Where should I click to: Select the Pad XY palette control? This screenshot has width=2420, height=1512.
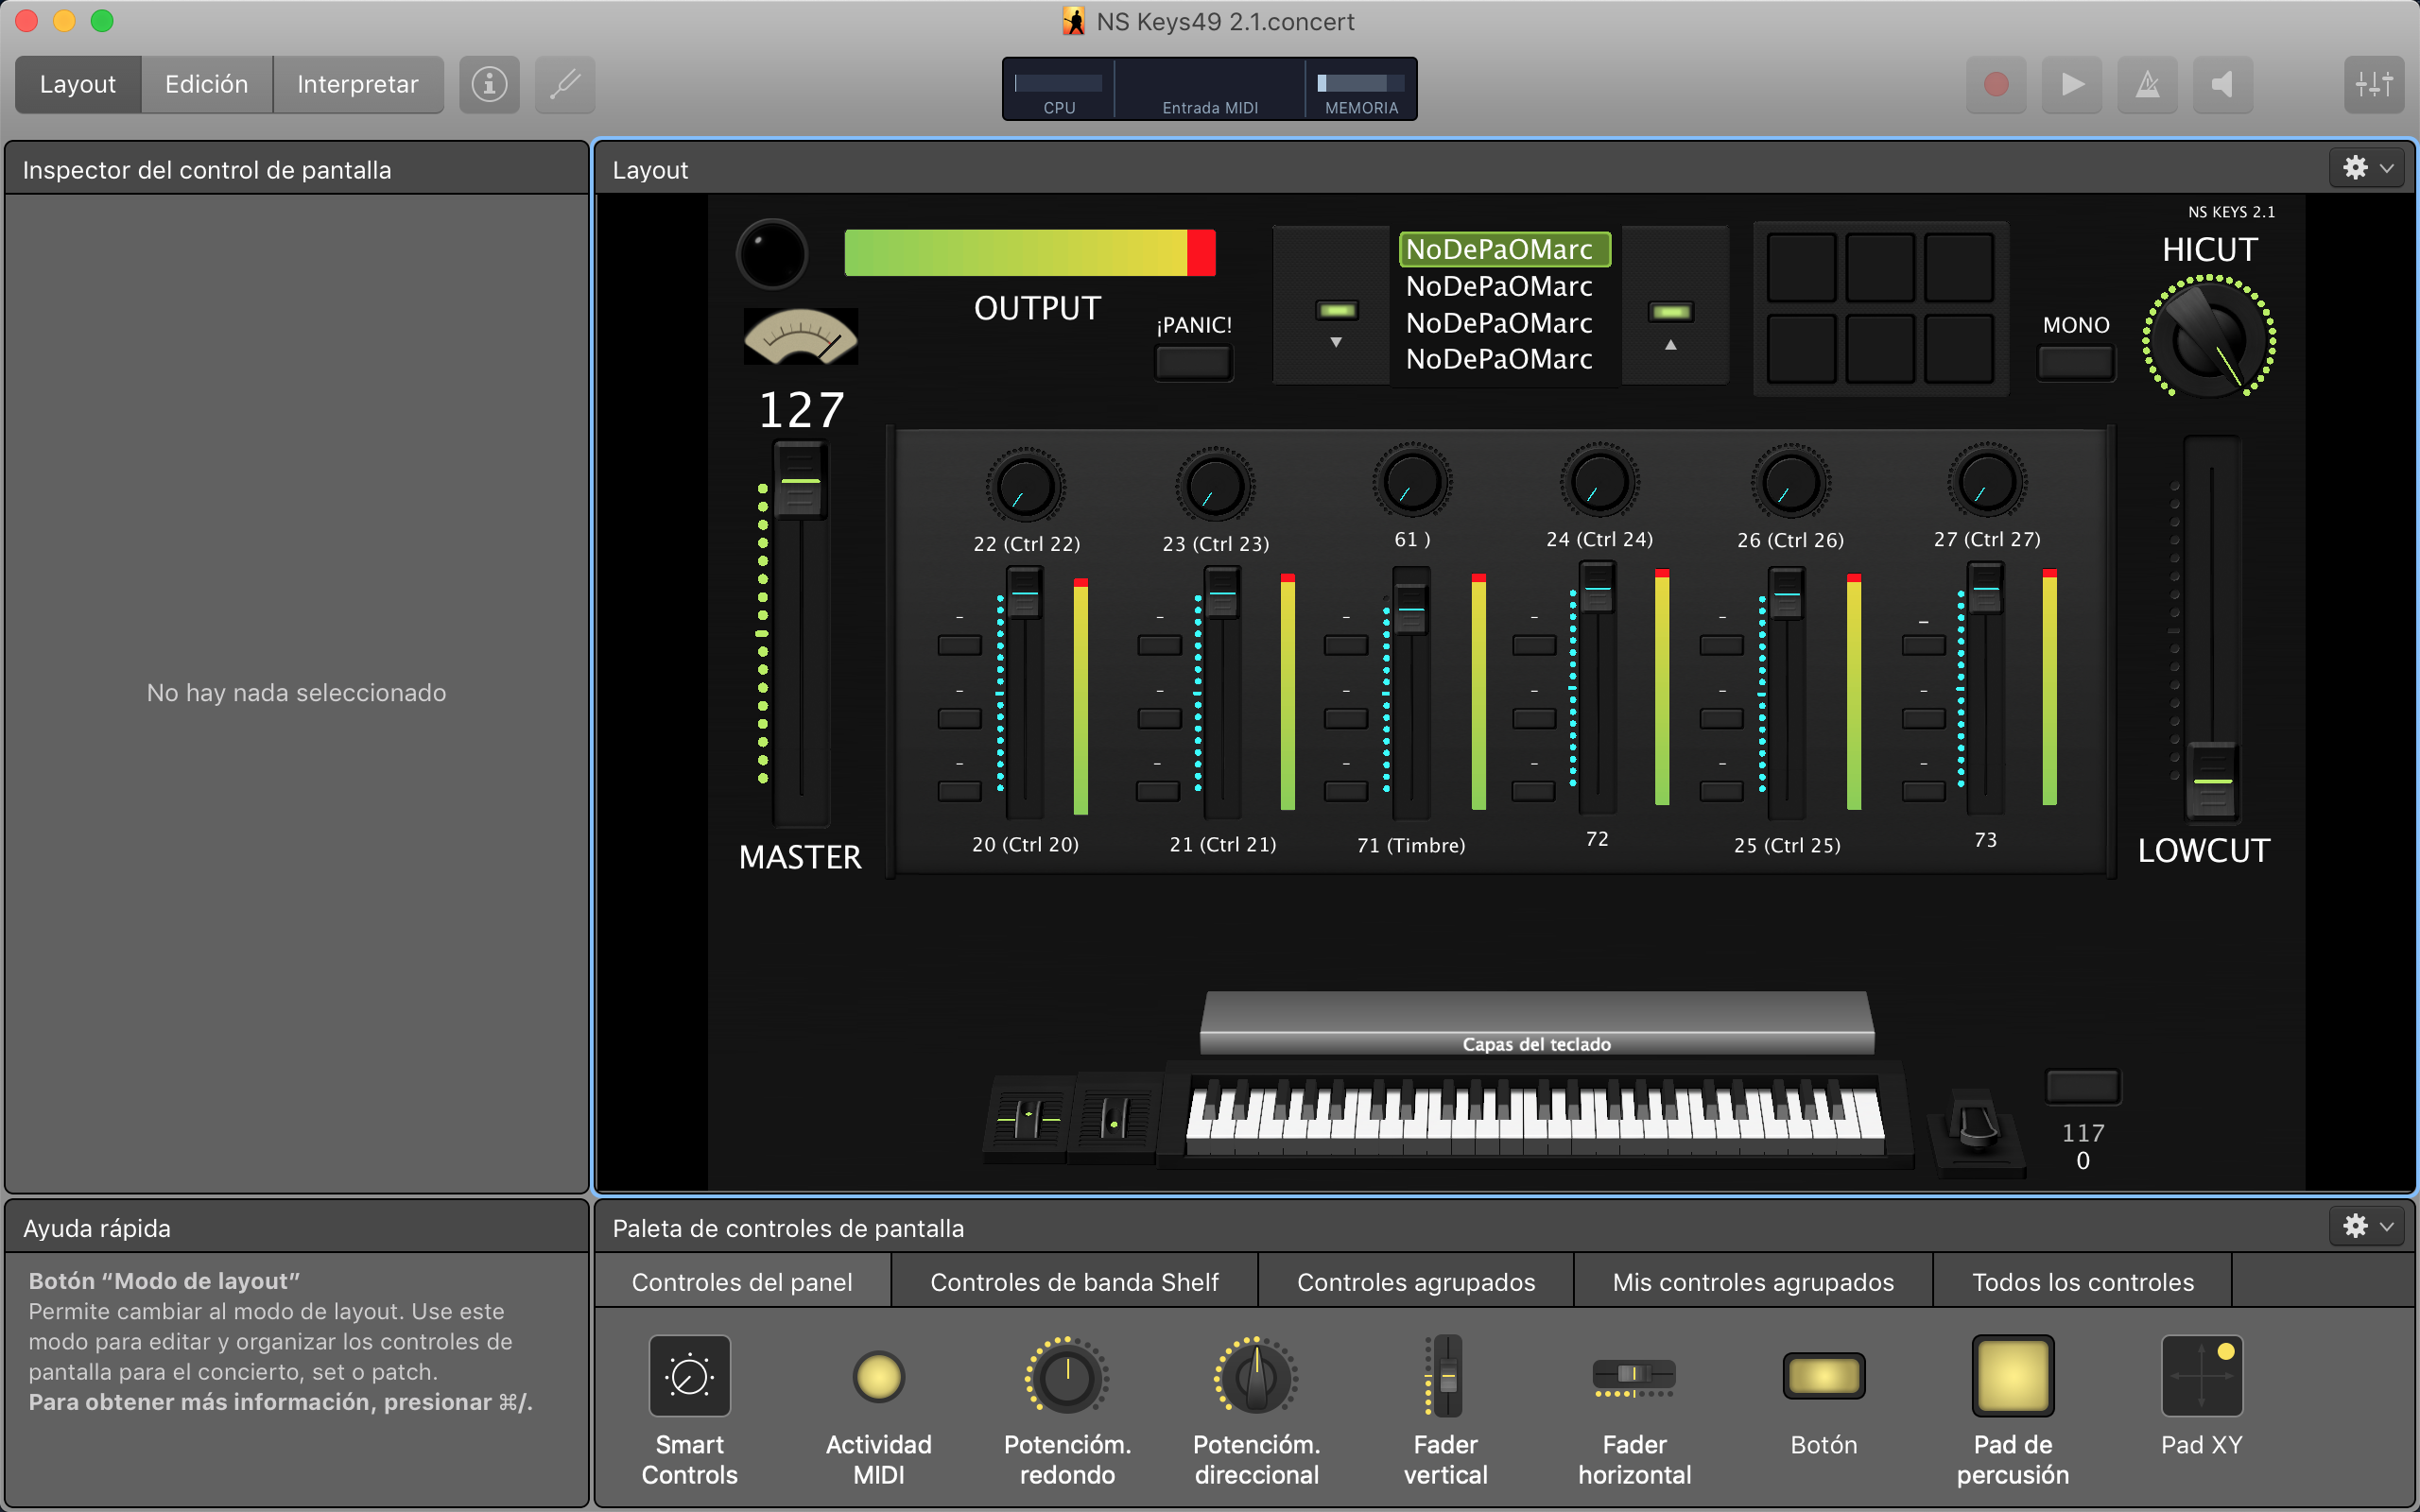point(2201,1376)
